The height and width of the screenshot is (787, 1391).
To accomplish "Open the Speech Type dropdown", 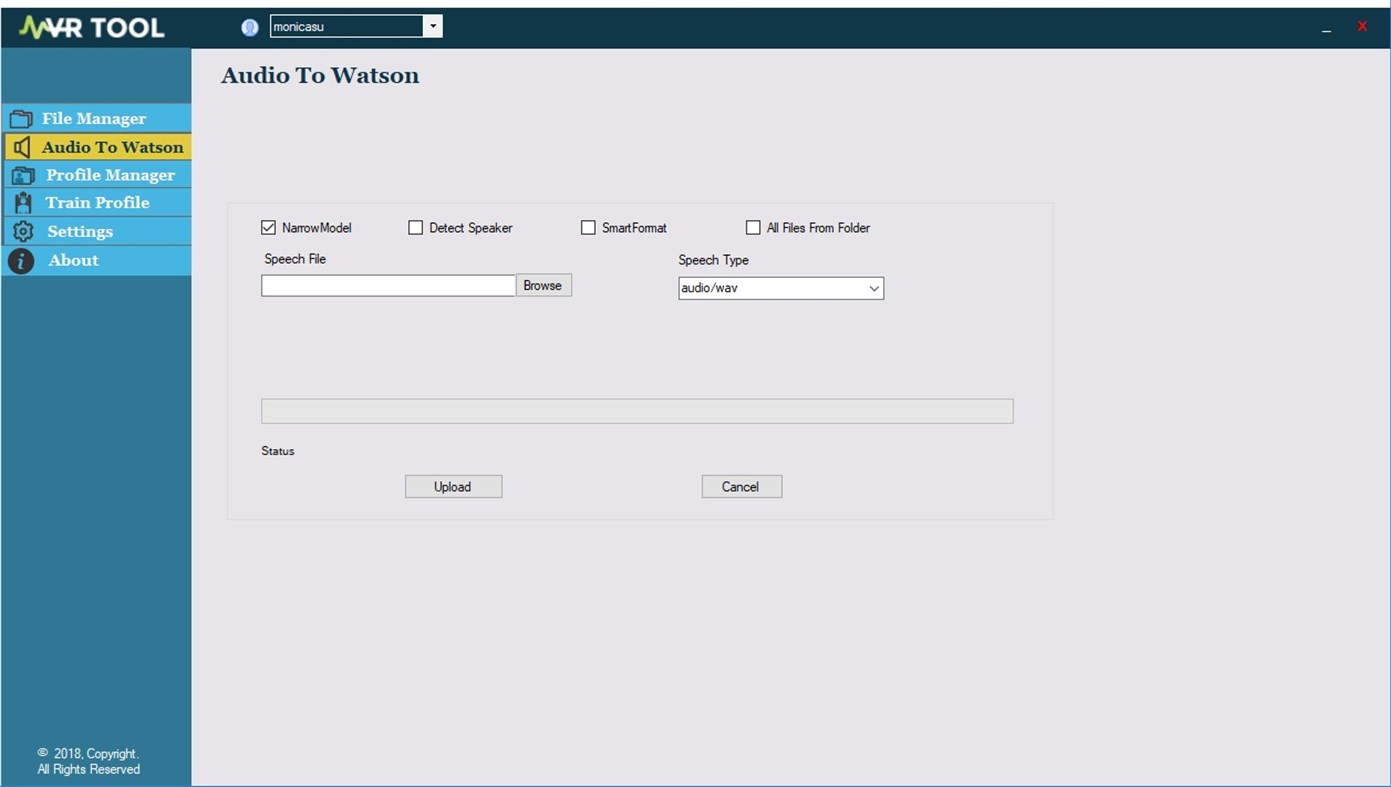I will tap(872, 288).
